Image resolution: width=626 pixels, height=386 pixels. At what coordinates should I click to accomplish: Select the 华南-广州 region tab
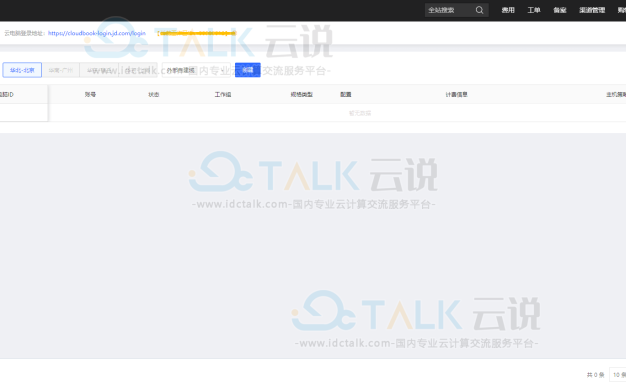pyautogui.click(x=61, y=70)
